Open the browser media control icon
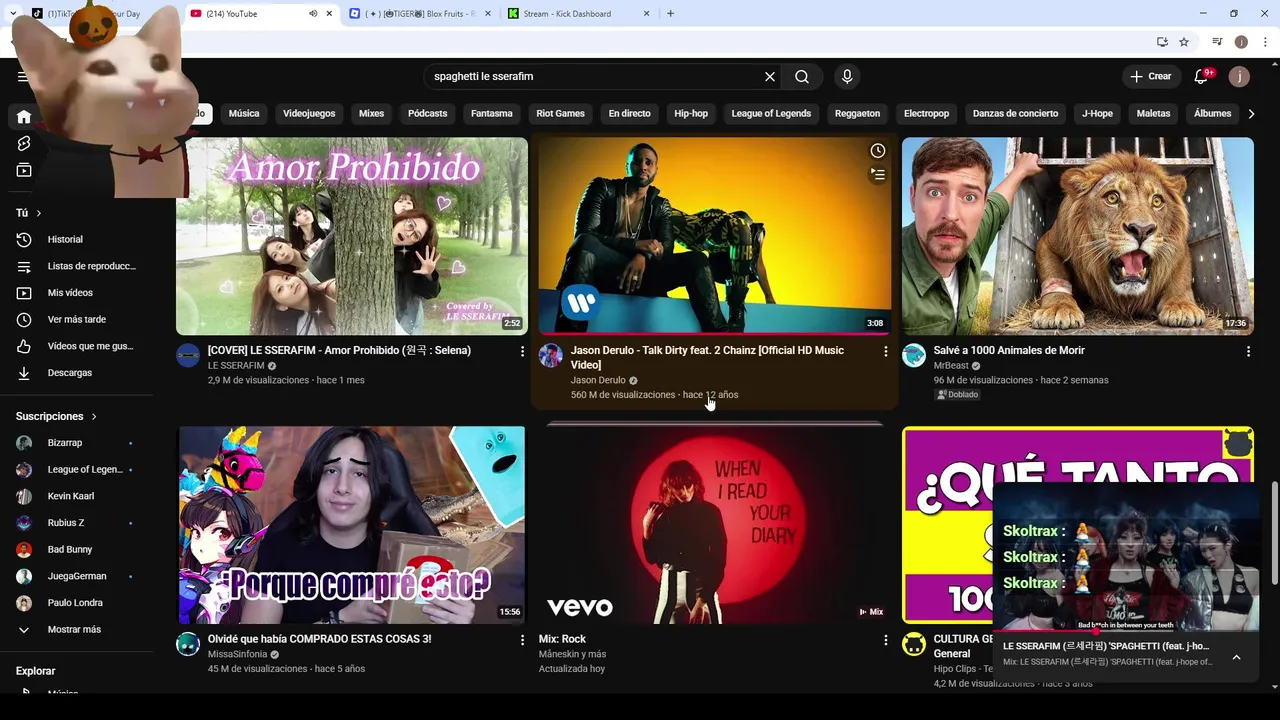The width and height of the screenshot is (1280, 720). pos(1217,42)
